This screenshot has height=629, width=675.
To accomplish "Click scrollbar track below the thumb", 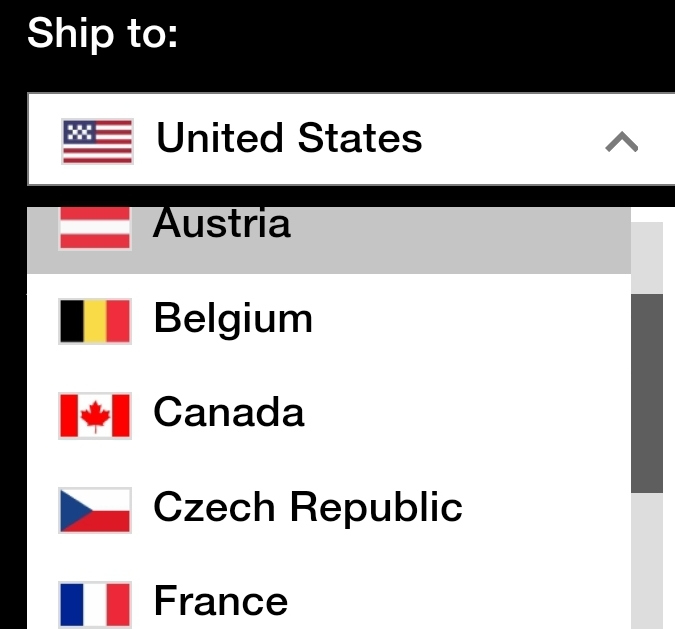I will (x=647, y=560).
